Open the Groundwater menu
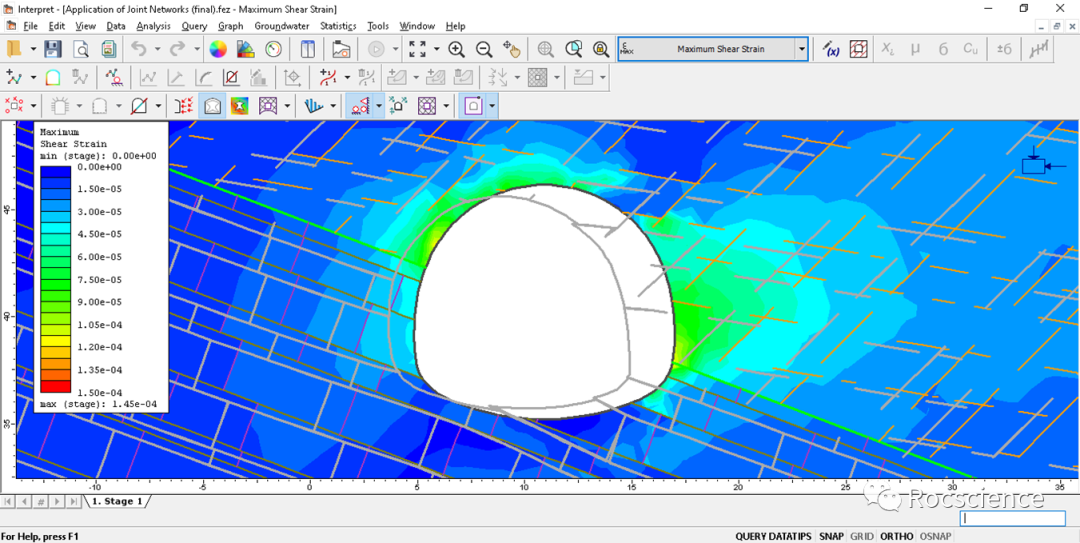1080x543 pixels. 283,26
